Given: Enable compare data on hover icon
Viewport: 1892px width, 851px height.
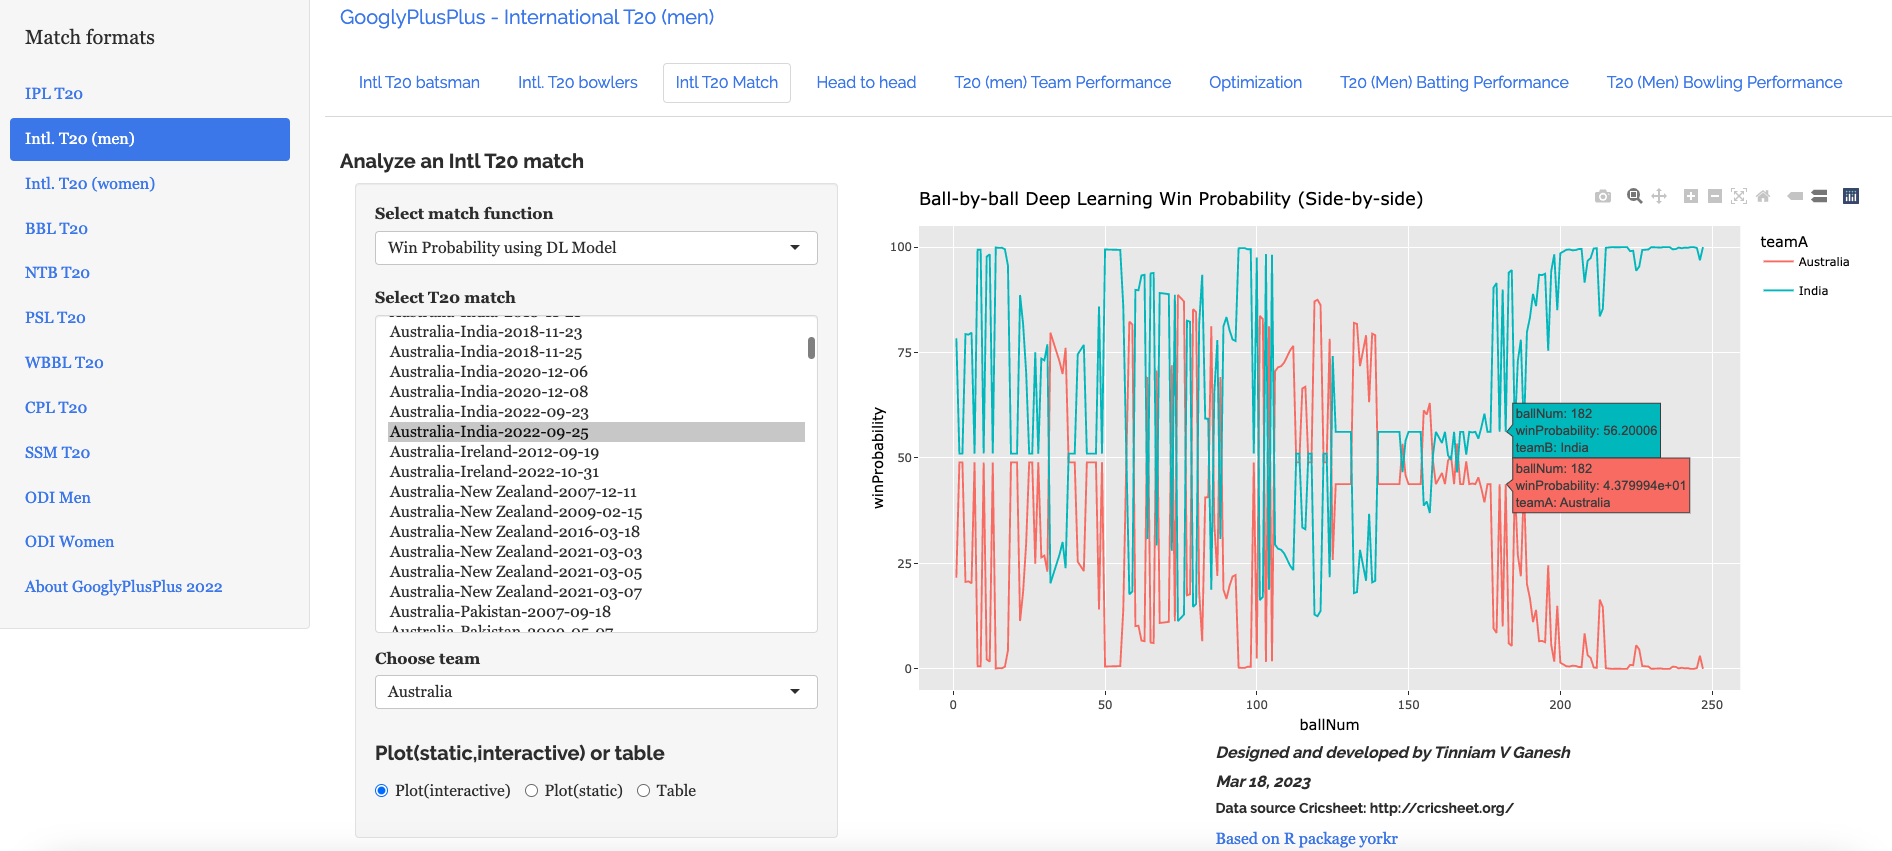Looking at the screenshot, I should click(1819, 196).
